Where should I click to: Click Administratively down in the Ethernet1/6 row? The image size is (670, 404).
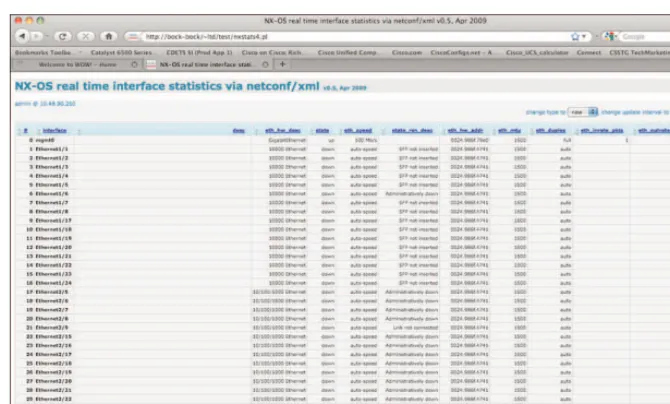point(412,194)
